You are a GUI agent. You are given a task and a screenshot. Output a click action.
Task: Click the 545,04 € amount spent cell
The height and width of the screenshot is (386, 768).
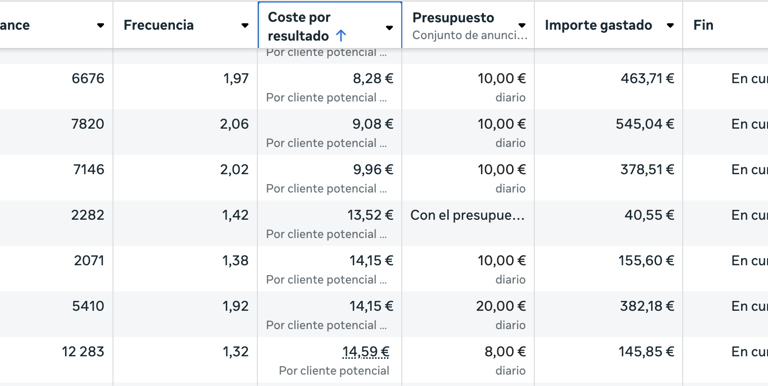645,124
